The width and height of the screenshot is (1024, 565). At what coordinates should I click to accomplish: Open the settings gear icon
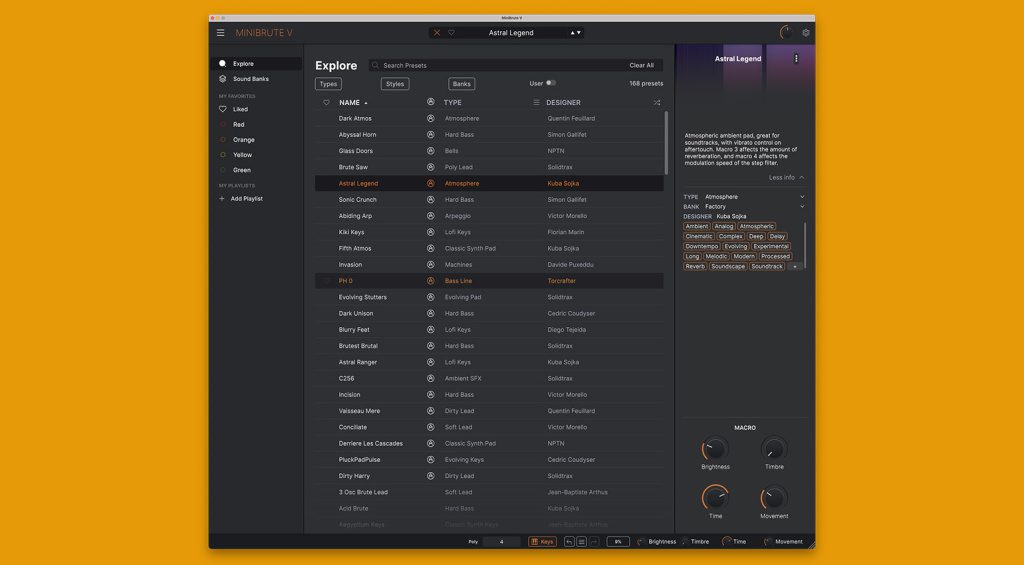[806, 33]
